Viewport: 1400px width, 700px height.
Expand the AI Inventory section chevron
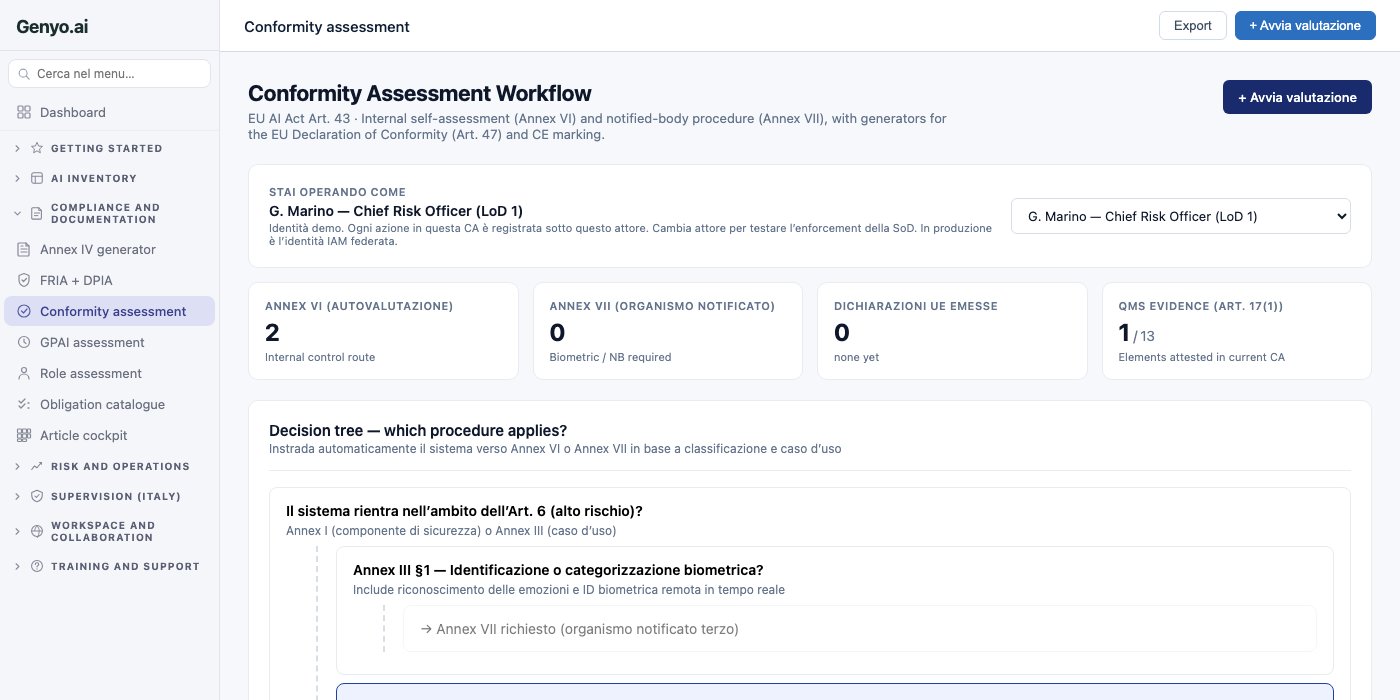pyautogui.click(x=17, y=179)
